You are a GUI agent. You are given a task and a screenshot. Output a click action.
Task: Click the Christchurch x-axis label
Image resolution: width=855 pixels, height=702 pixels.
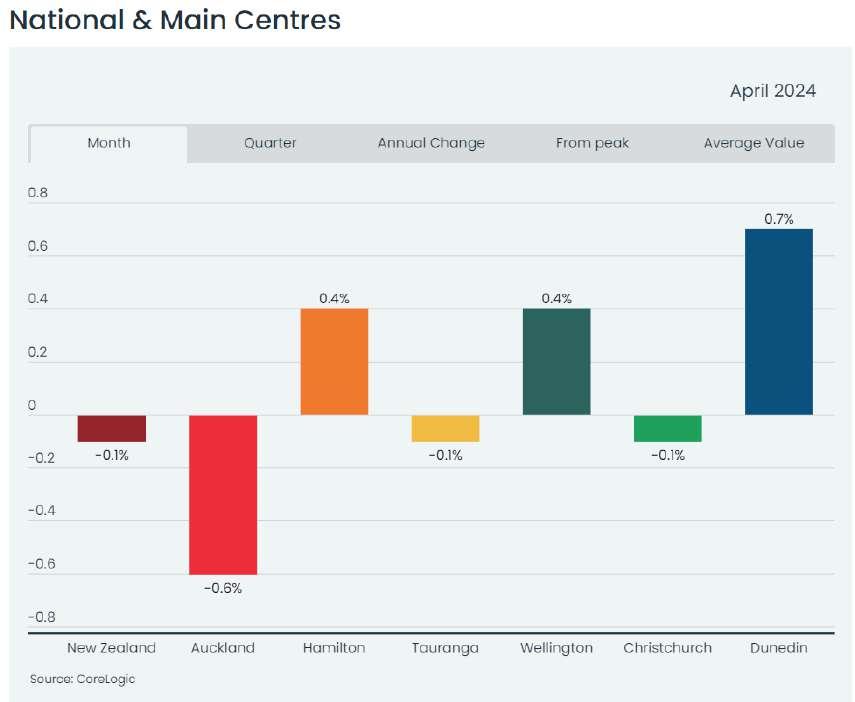point(667,648)
